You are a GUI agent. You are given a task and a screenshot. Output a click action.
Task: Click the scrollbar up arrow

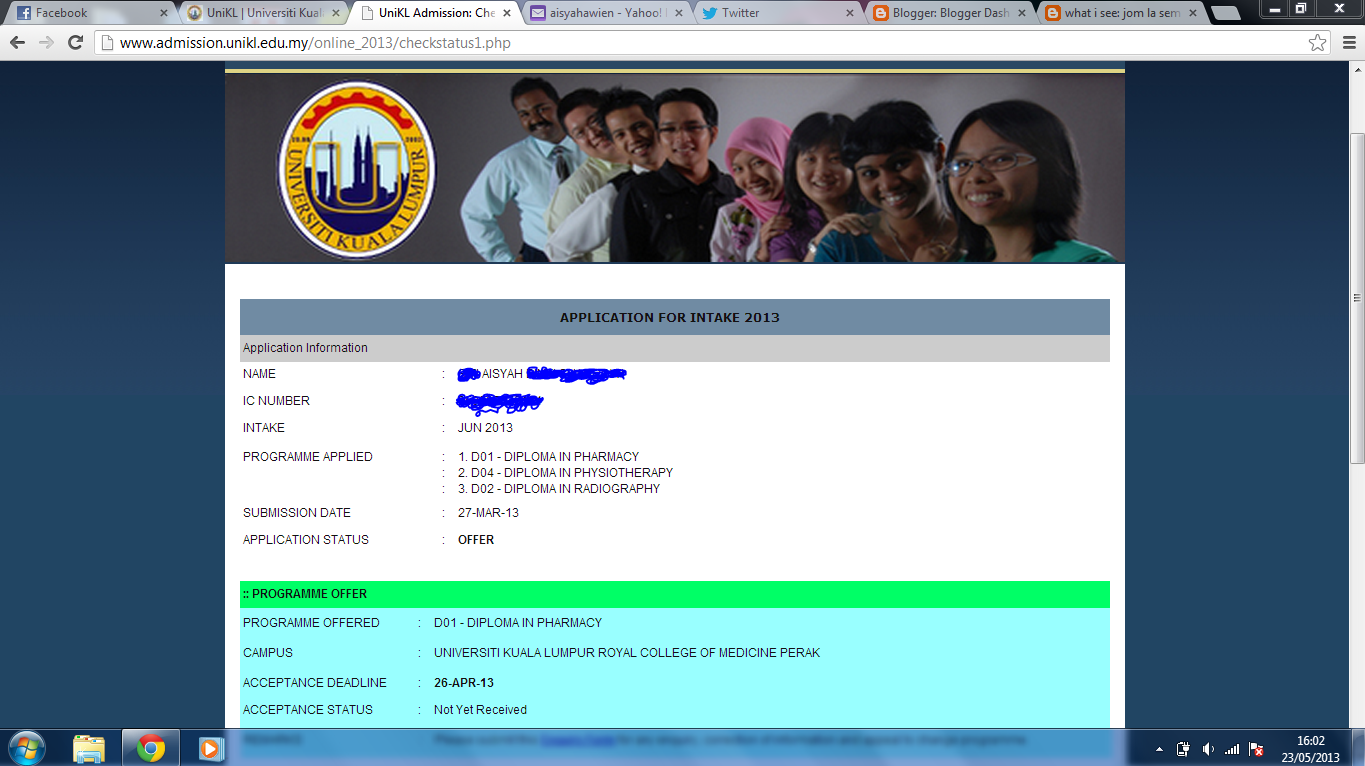point(1357,70)
